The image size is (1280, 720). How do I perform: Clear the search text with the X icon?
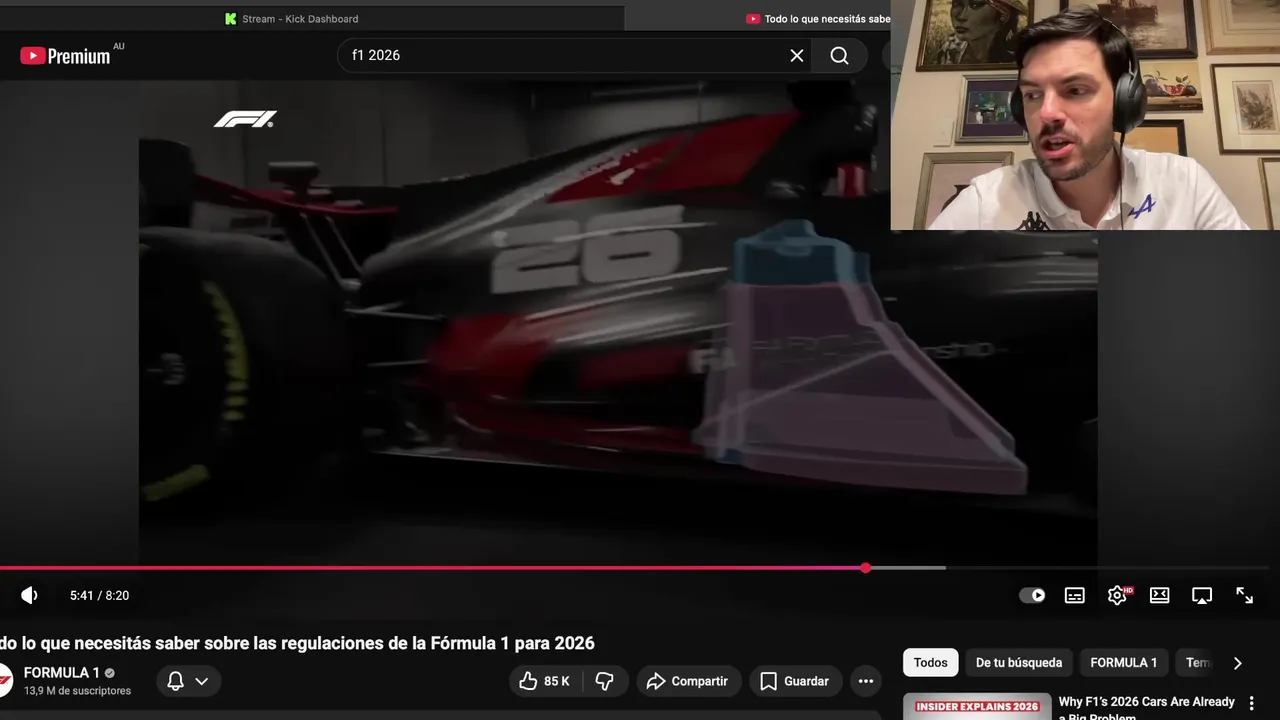797,56
